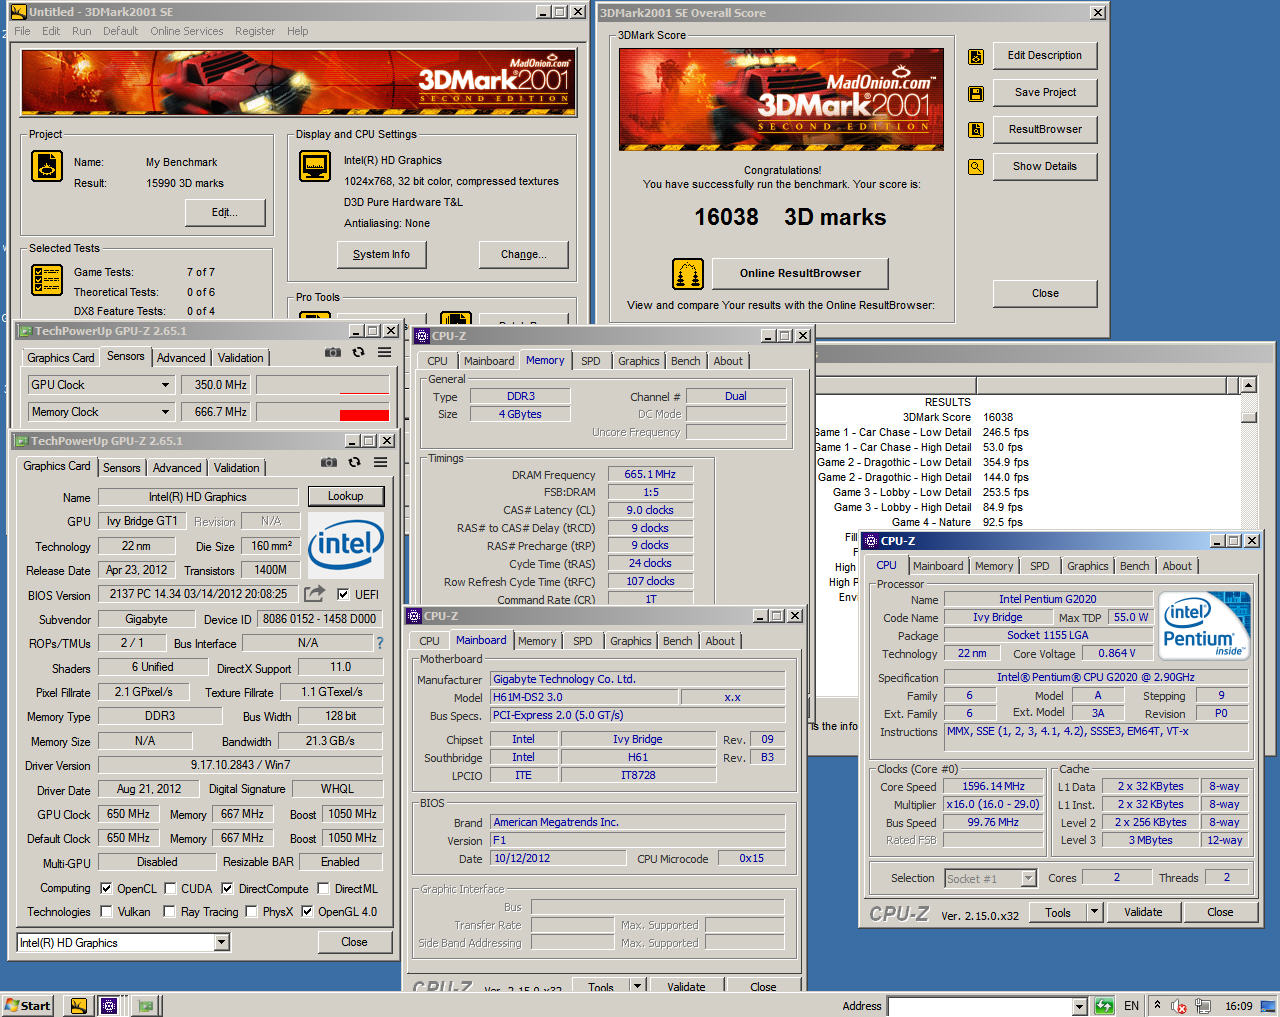The width and height of the screenshot is (1280, 1017).
Task: Toggle the DirectML checkbox
Action: coord(323,888)
